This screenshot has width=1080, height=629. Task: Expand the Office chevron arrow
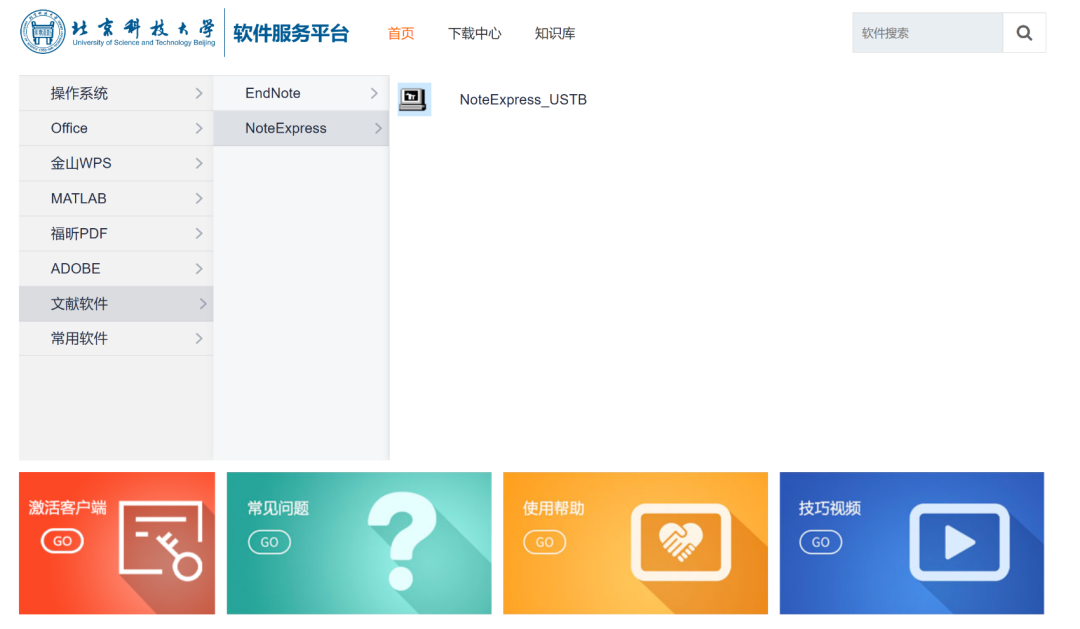coord(199,128)
